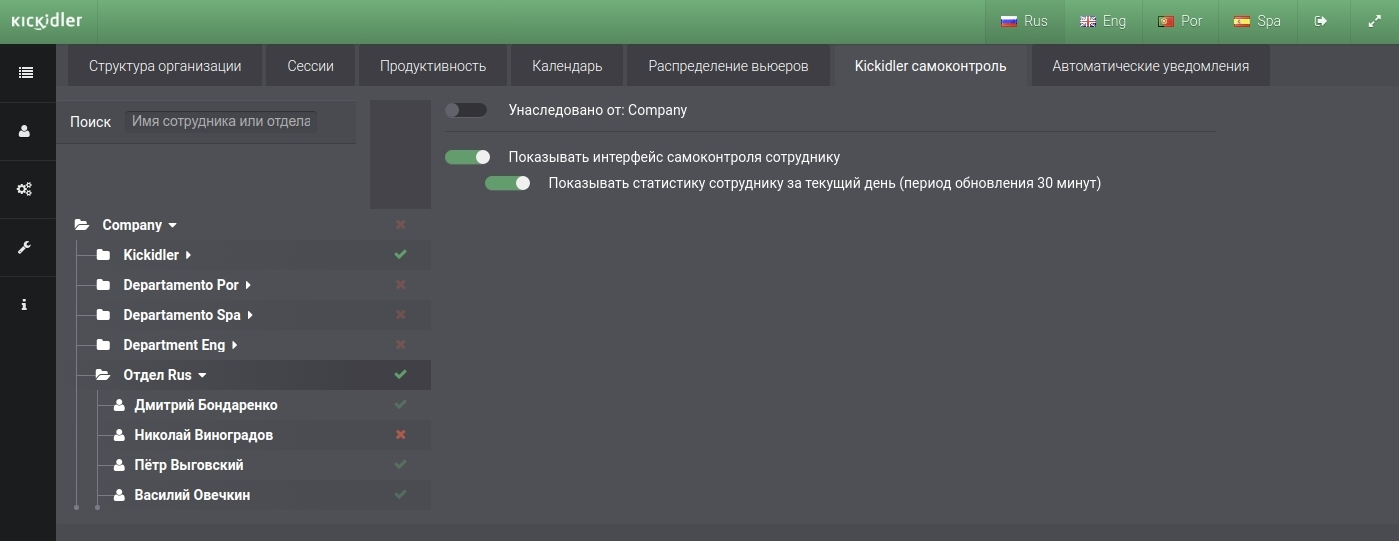Switch language to Eng
The height and width of the screenshot is (541, 1399).
[1102, 21]
